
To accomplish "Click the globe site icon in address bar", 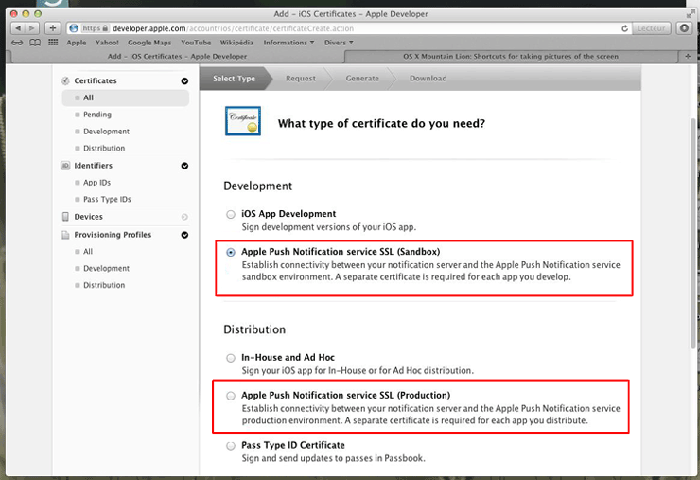I will [x=74, y=28].
